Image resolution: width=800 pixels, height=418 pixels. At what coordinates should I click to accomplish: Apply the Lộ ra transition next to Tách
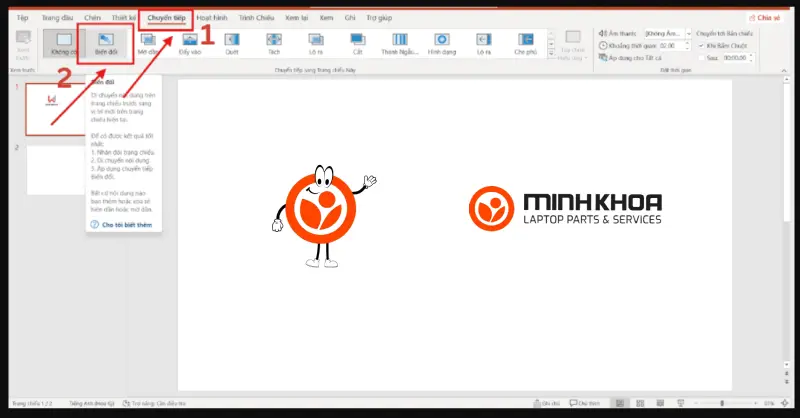pos(316,44)
